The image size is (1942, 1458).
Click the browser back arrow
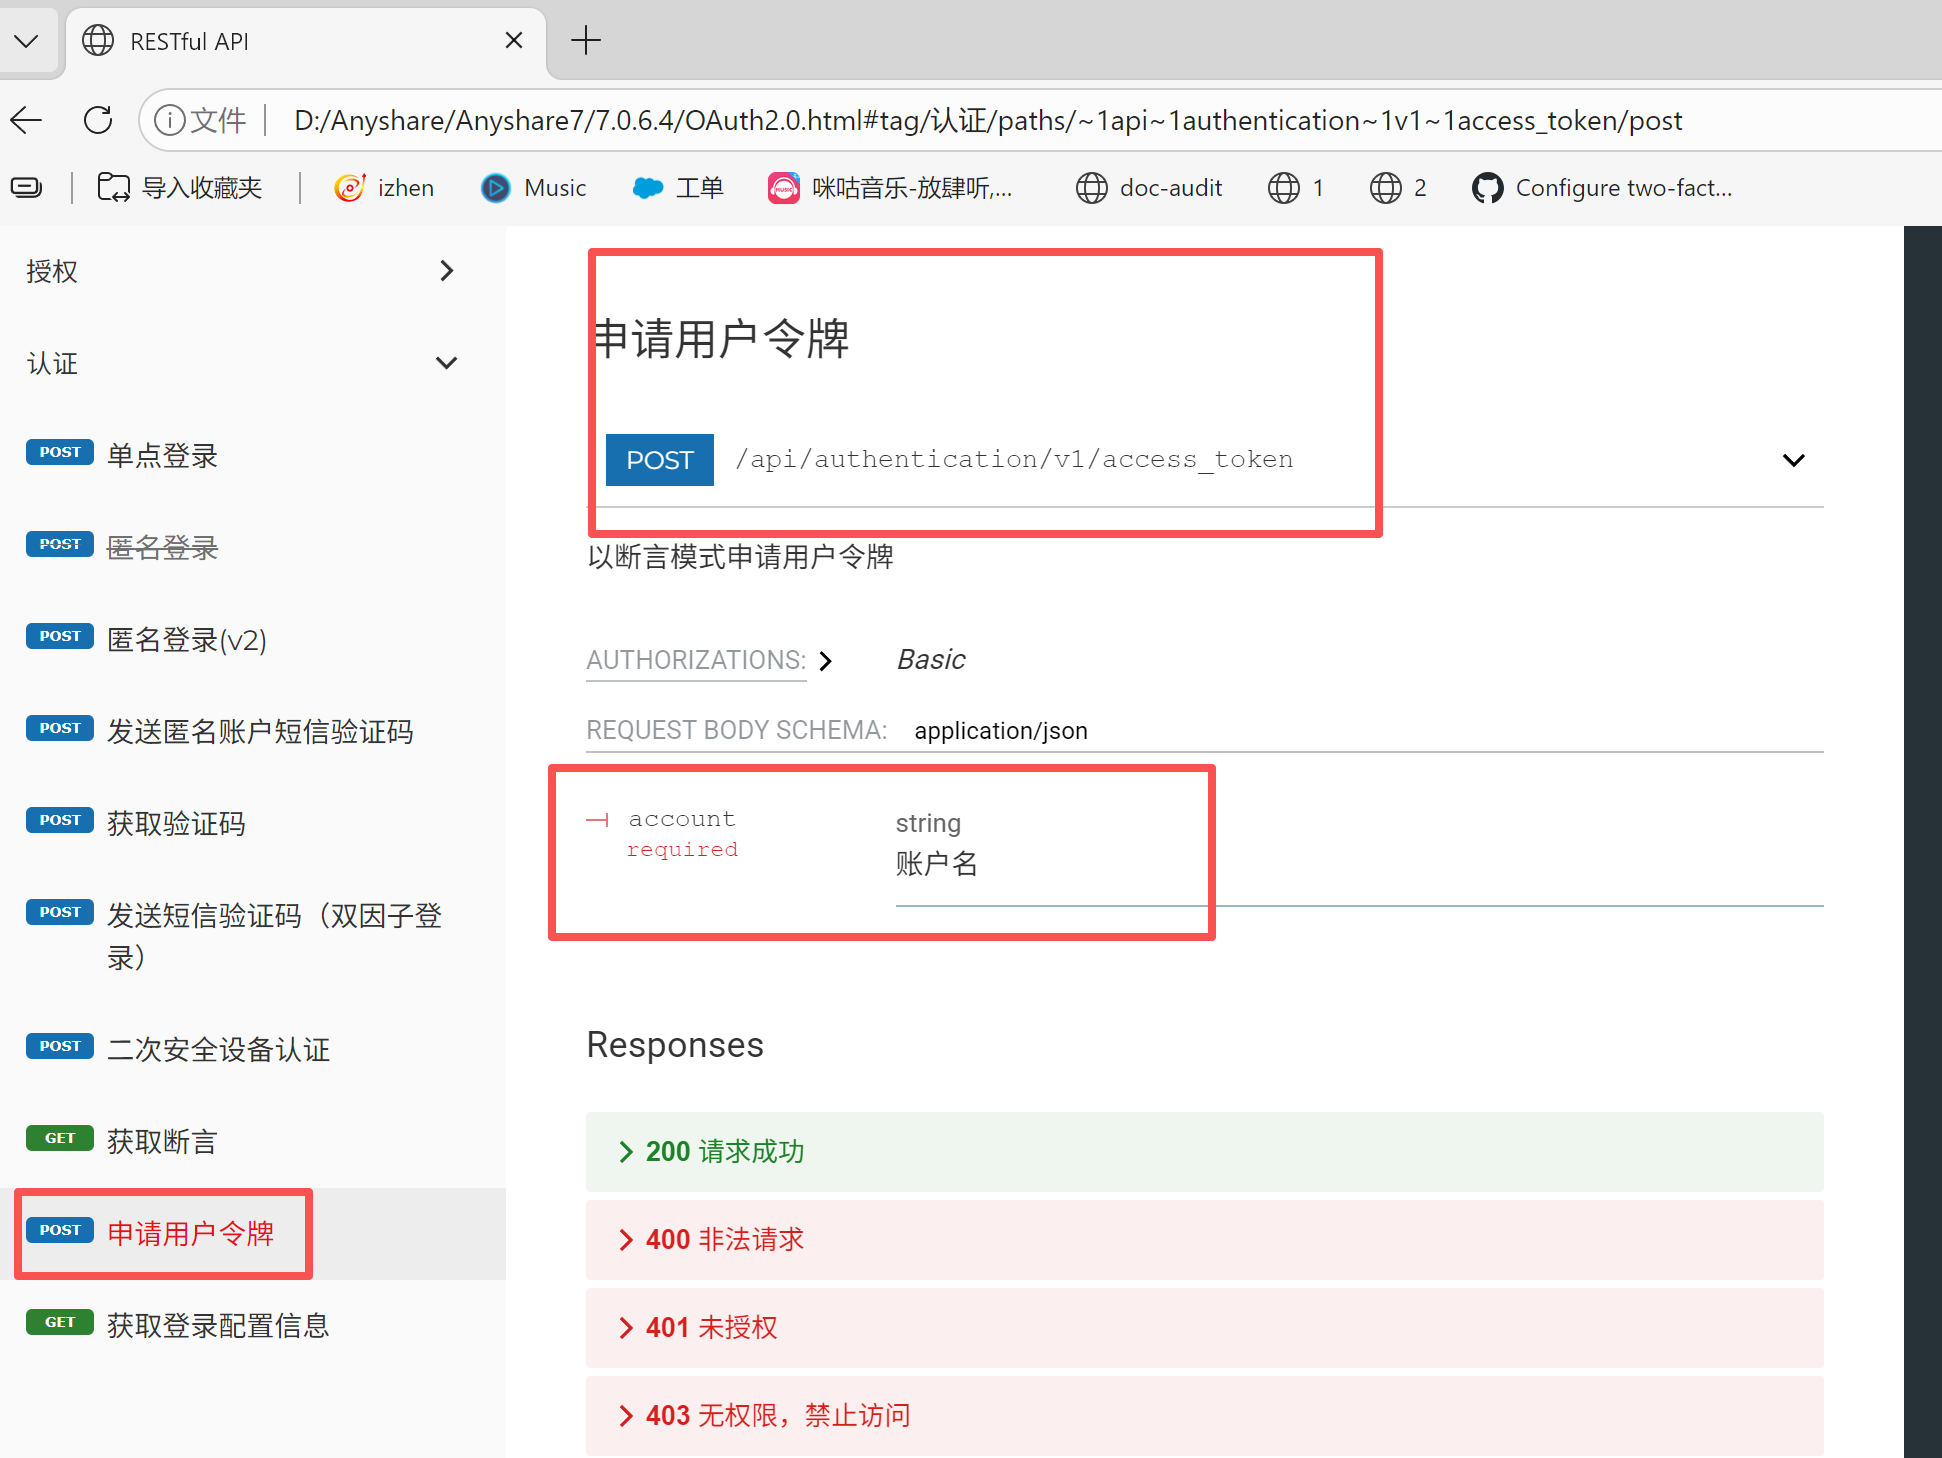(x=27, y=121)
